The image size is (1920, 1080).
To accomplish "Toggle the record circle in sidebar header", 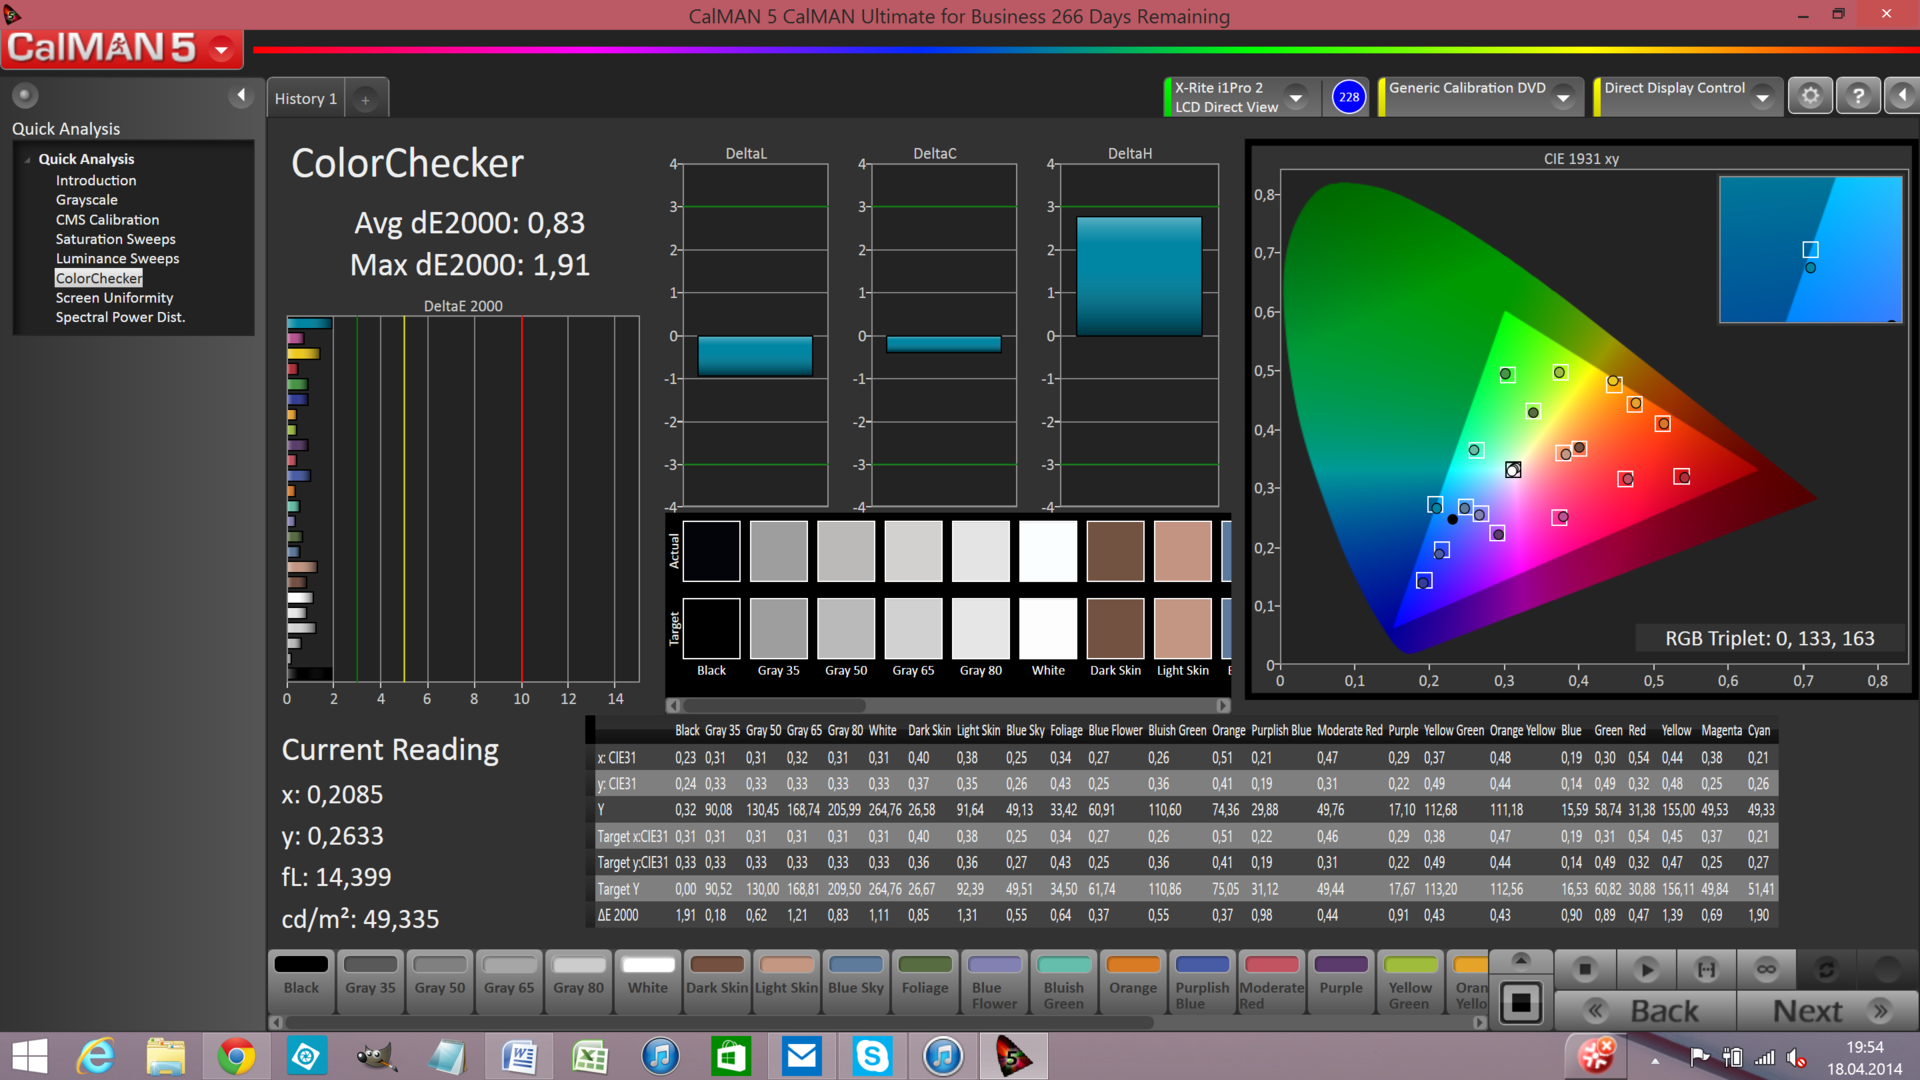I will (25, 95).
